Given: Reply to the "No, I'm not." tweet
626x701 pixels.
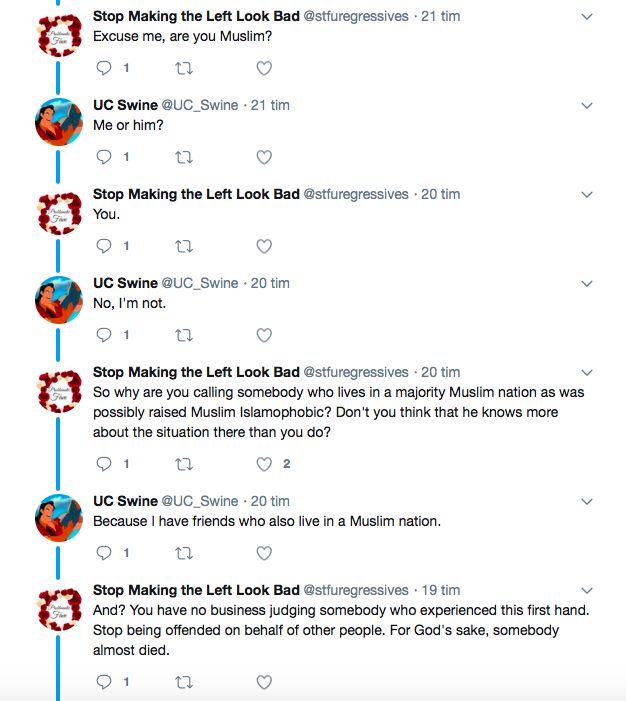Looking at the screenshot, I should click(104, 335).
